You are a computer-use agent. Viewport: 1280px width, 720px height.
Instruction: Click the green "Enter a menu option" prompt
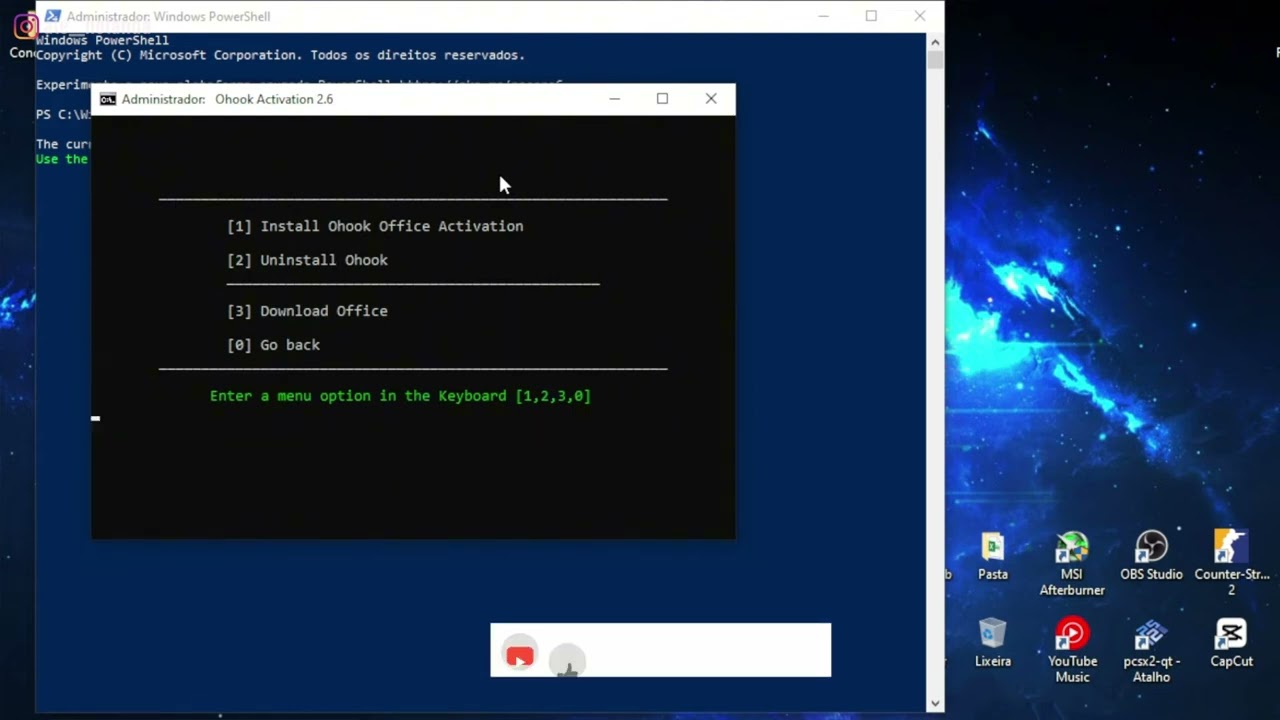(400, 396)
